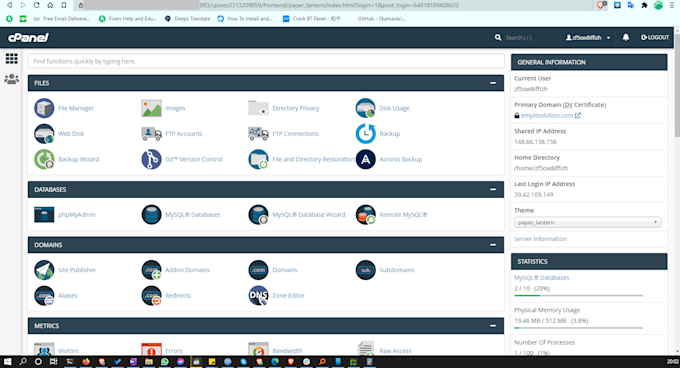The height and width of the screenshot is (368, 680).
Task: Click the Shared IP Address 148.66.138.156
Action: pos(535,142)
